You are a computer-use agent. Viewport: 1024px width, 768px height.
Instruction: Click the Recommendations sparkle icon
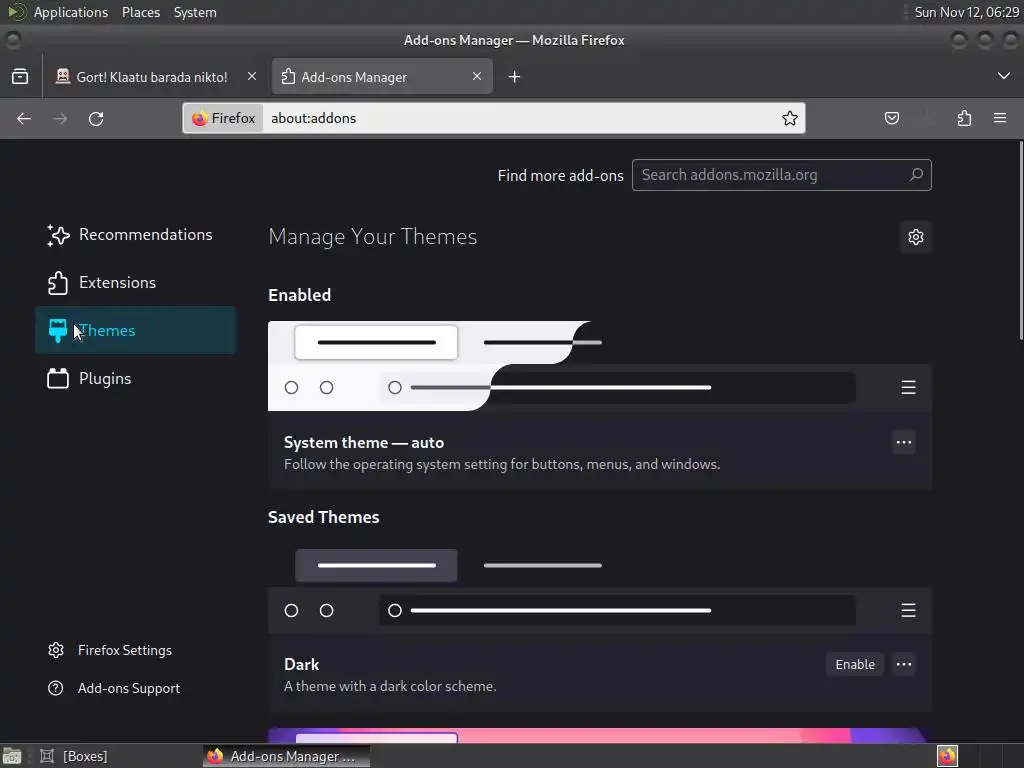[57, 235]
